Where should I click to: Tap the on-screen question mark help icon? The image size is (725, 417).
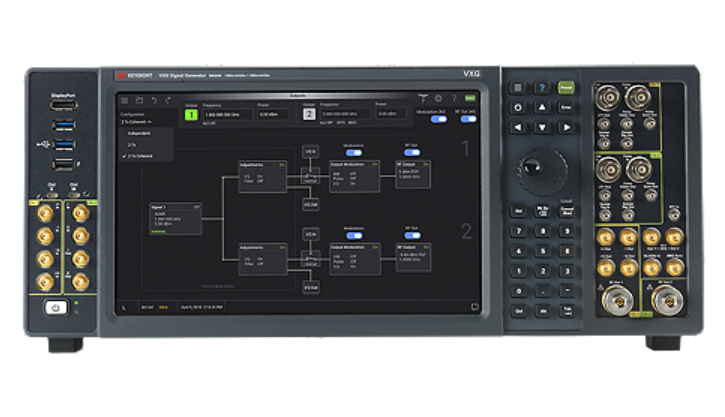click(454, 98)
